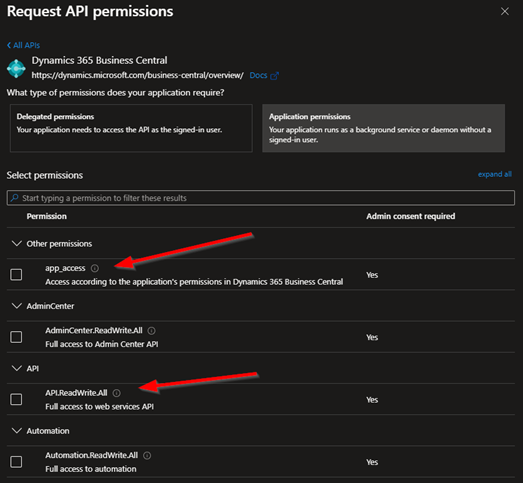Click the external link icon next to Docs

pyautogui.click(x=274, y=76)
